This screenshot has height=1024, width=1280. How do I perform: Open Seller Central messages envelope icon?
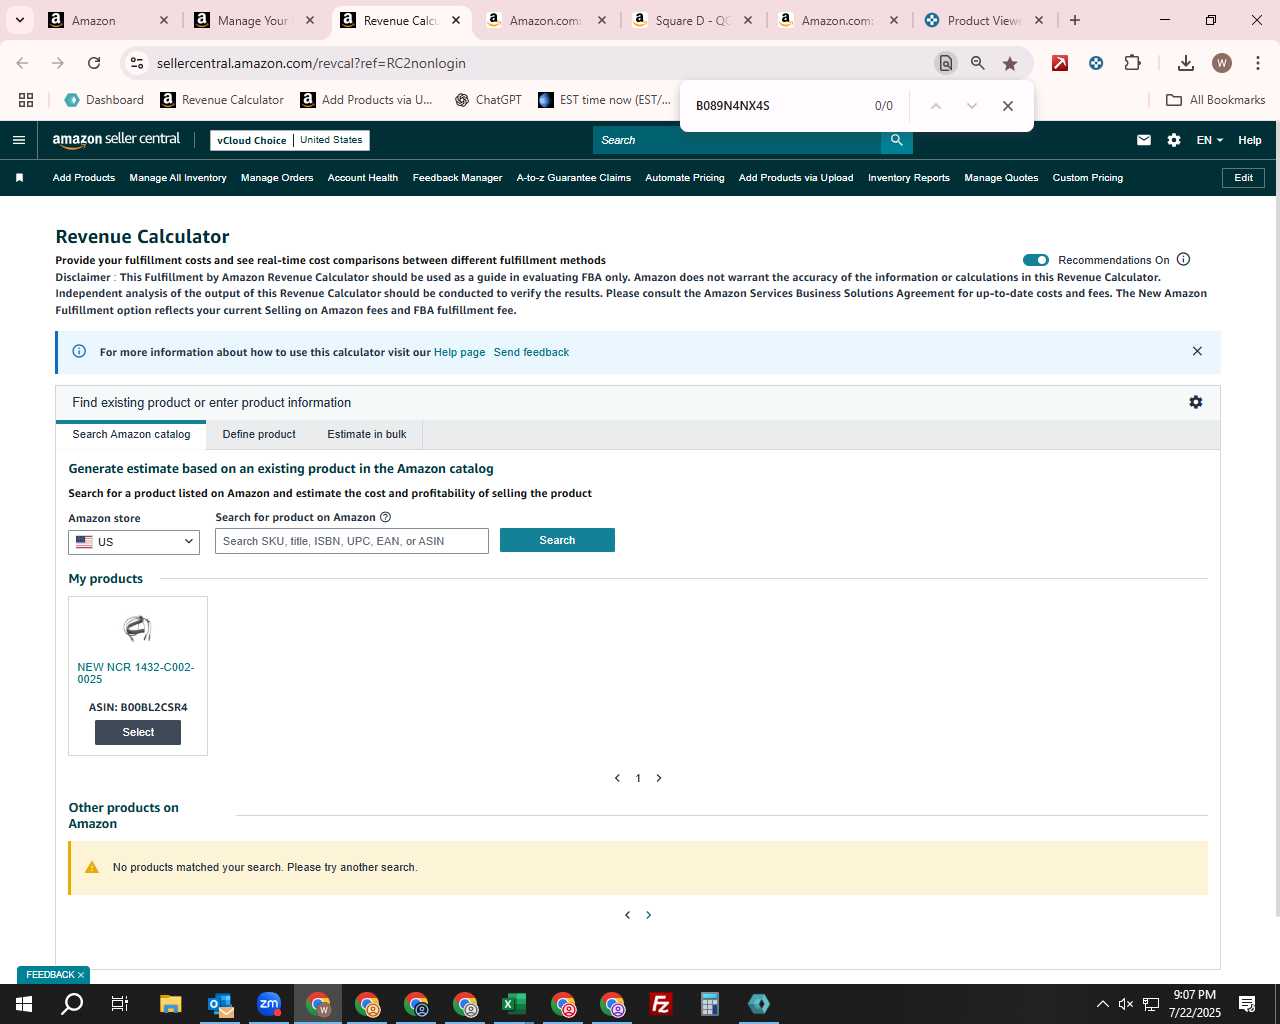(1144, 140)
